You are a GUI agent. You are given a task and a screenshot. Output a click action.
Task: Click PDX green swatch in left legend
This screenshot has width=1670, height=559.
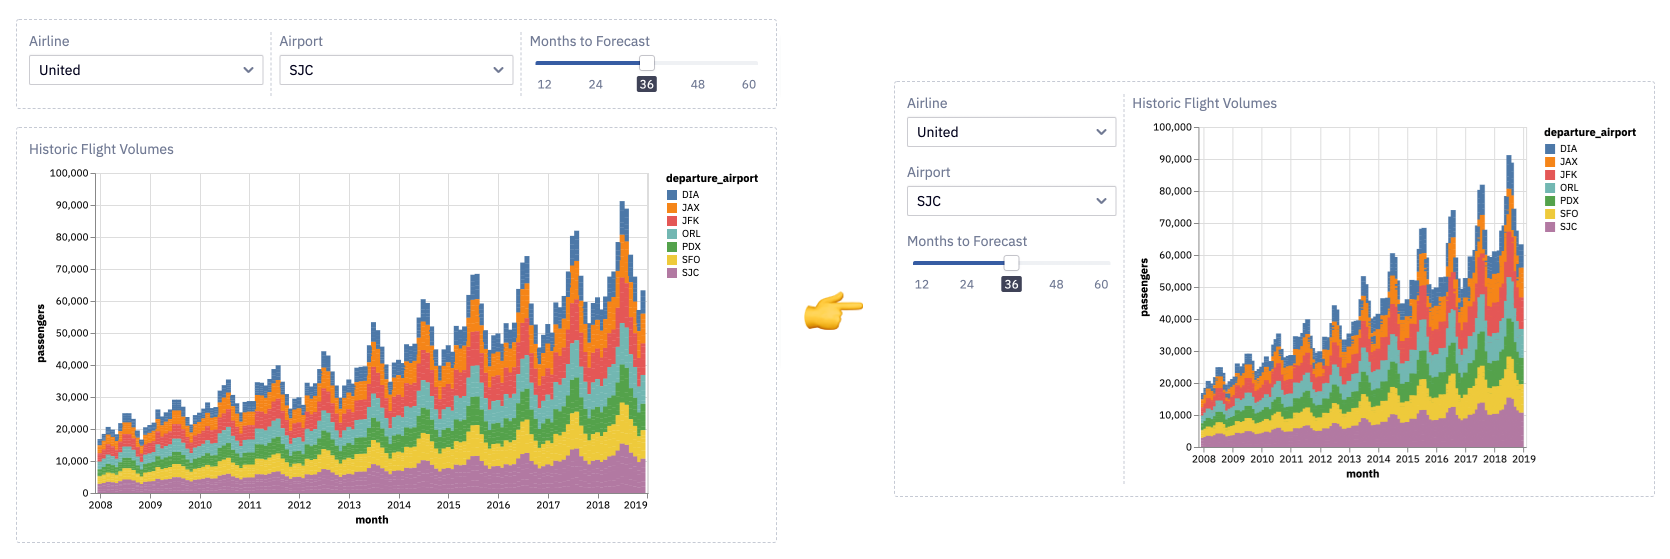pyautogui.click(x=672, y=247)
